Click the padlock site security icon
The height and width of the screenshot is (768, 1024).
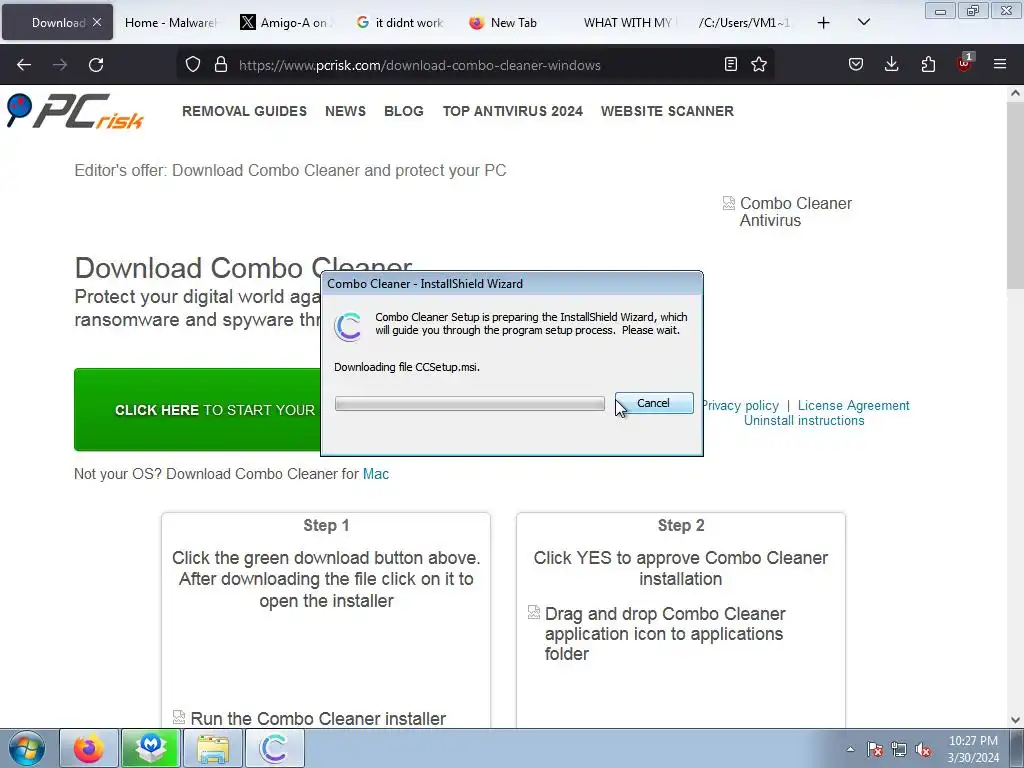[221, 64]
